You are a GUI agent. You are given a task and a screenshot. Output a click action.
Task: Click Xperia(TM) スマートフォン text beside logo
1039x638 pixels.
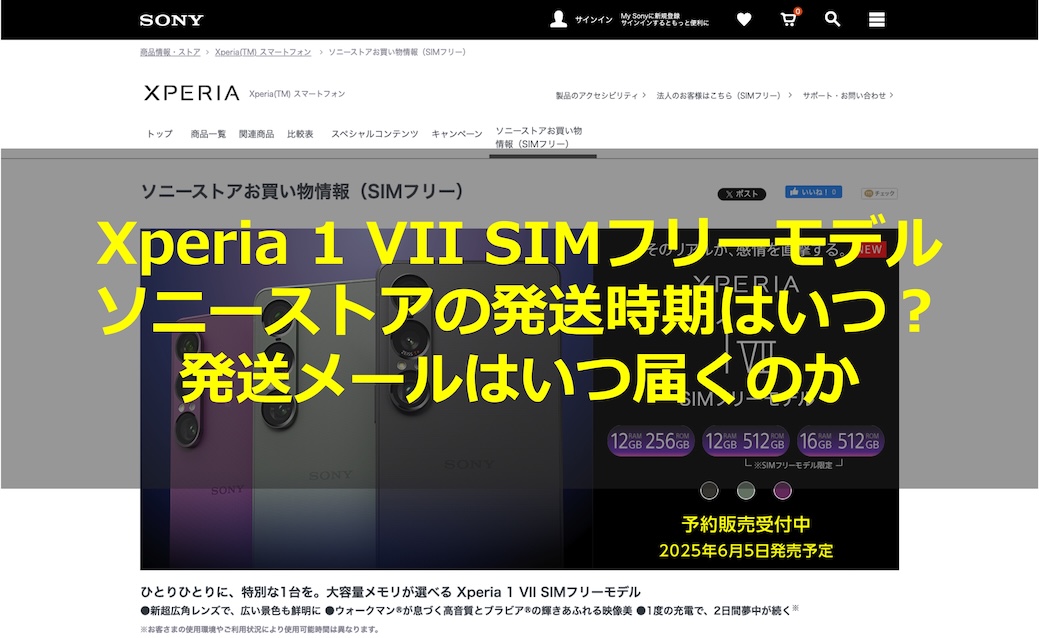(297, 94)
